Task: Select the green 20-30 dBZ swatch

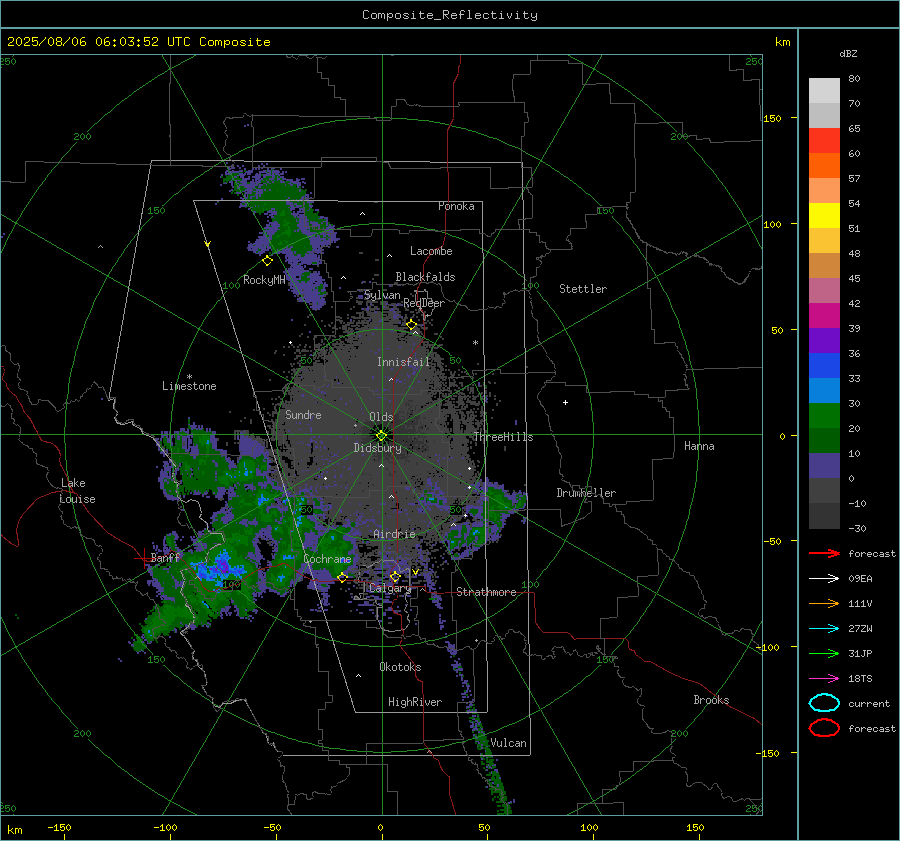Action: pyautogui.click(x=824, y=415)
